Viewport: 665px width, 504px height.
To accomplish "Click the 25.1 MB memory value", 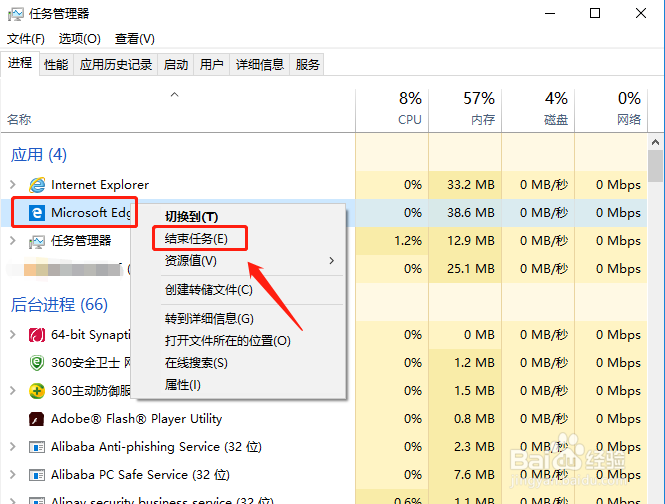I will 471,269.
